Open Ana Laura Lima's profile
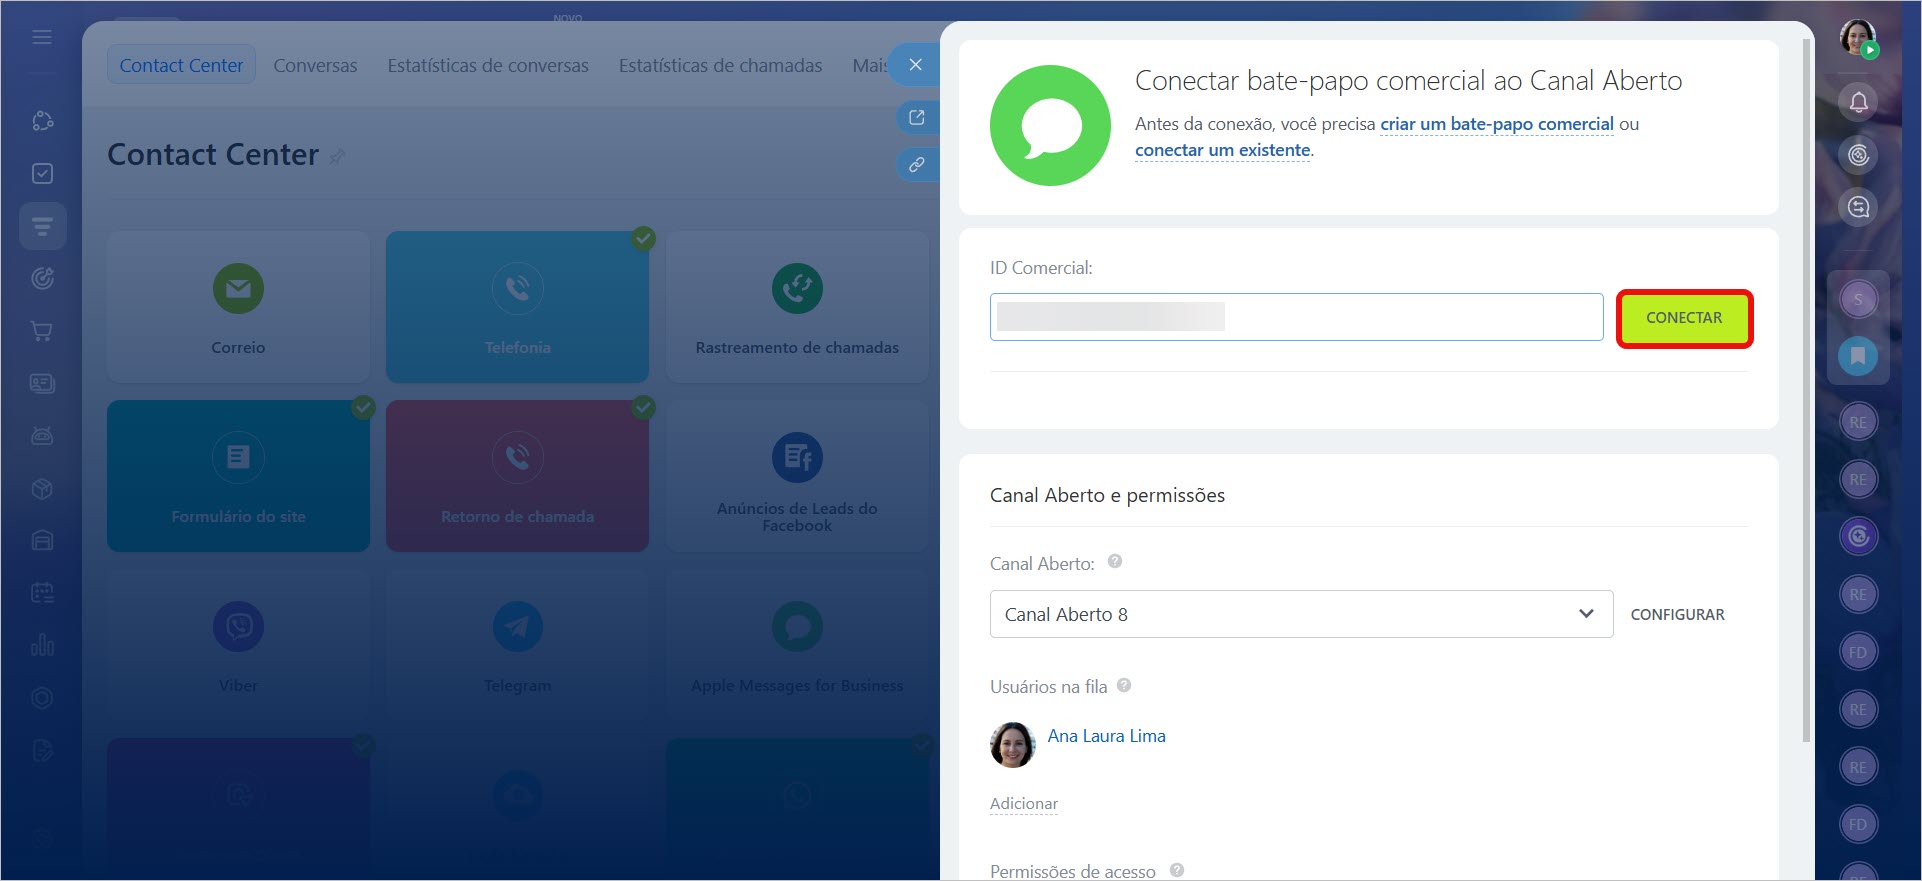Screen dimensions: 1922x881 [x=1106, y=736]
